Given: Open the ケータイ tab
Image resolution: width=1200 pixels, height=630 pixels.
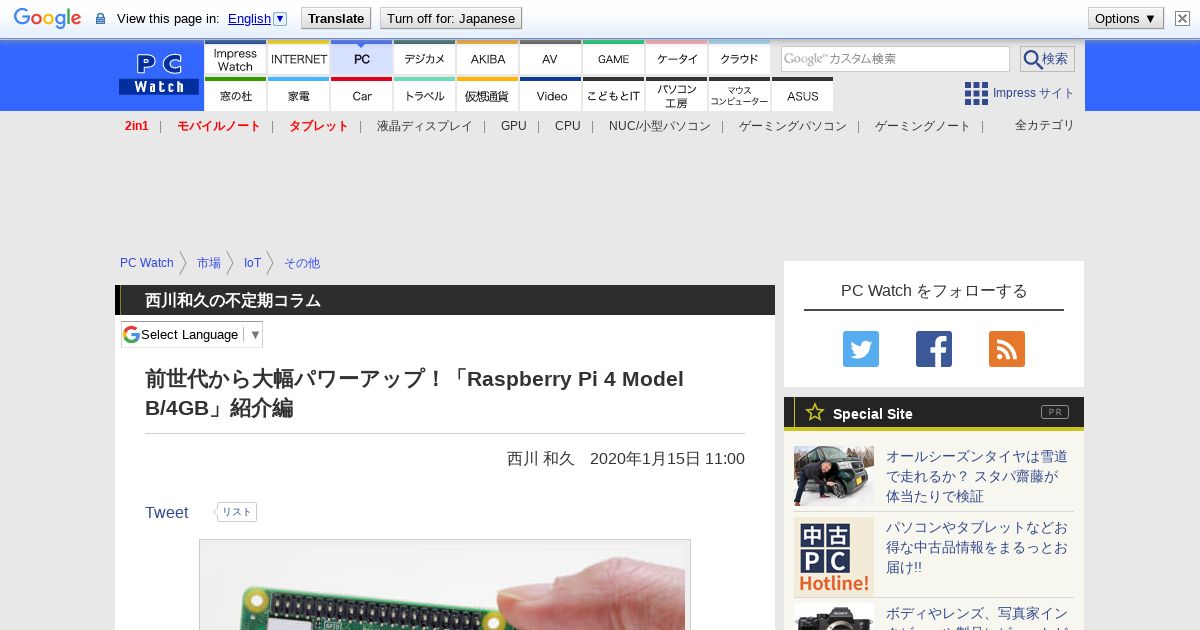Looking at the screenshot, I should coord(677,59).
